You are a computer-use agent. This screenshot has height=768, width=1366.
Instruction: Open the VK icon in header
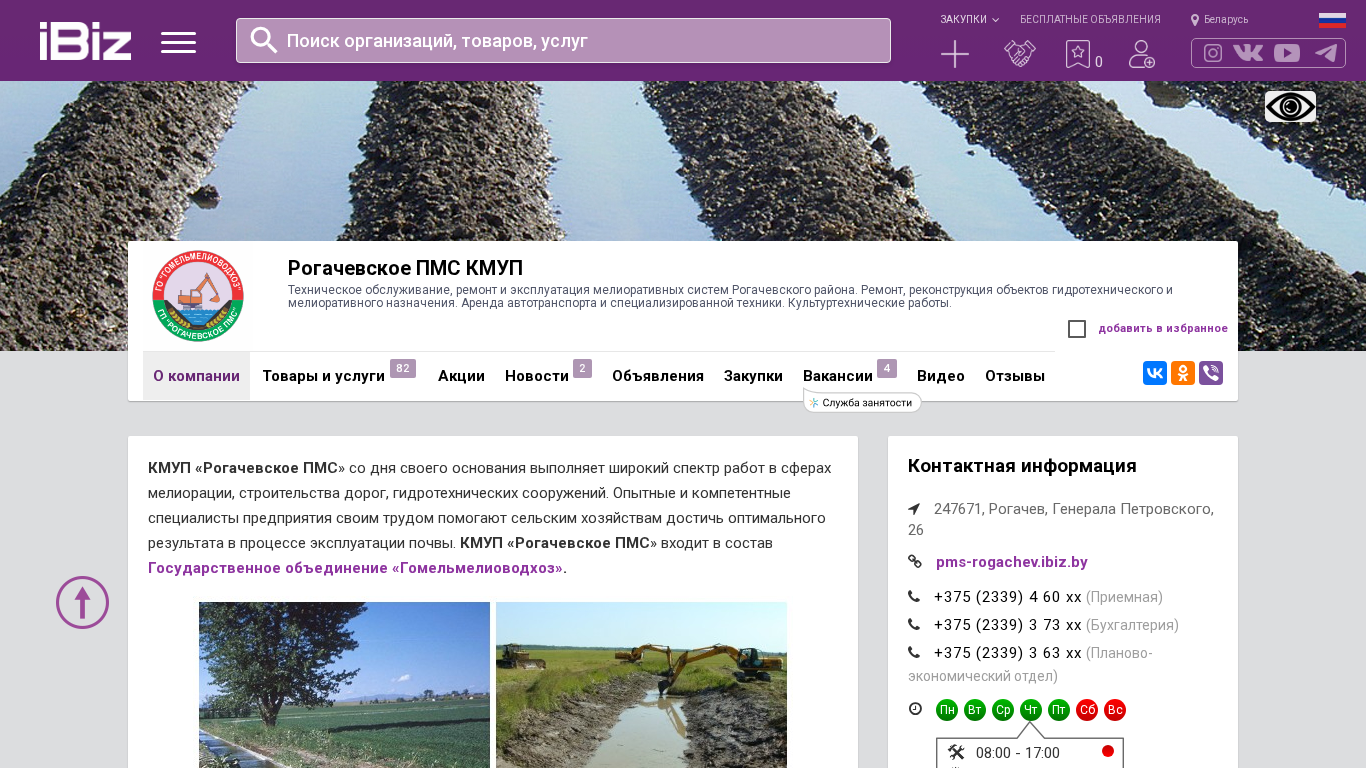click(x=1248, y=53)
